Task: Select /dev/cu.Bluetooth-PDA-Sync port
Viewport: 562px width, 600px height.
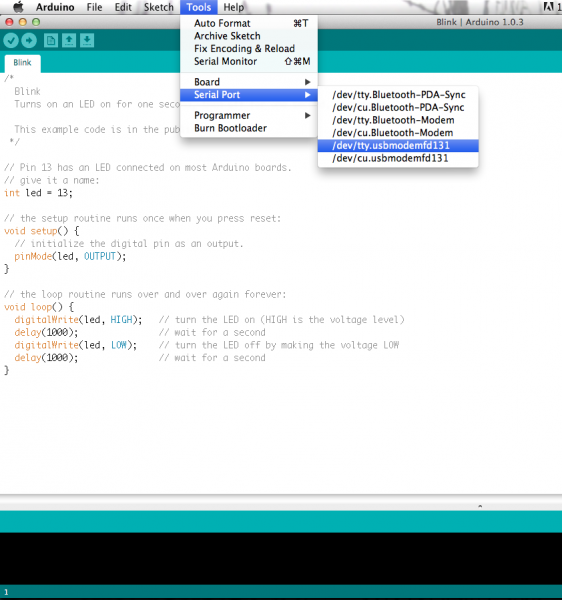Action: 398,107
